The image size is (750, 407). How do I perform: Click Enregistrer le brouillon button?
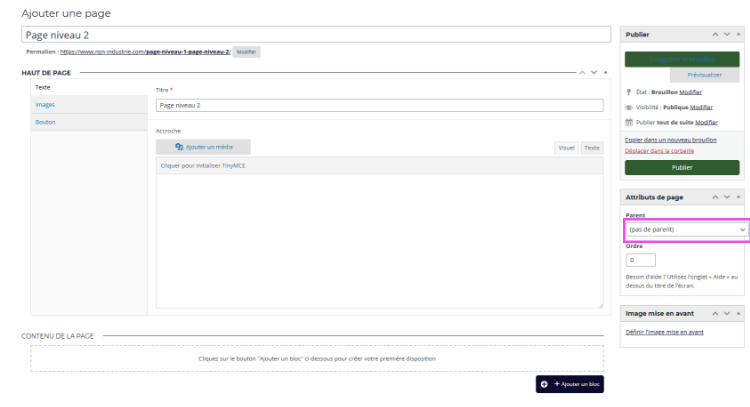point(682,59)
